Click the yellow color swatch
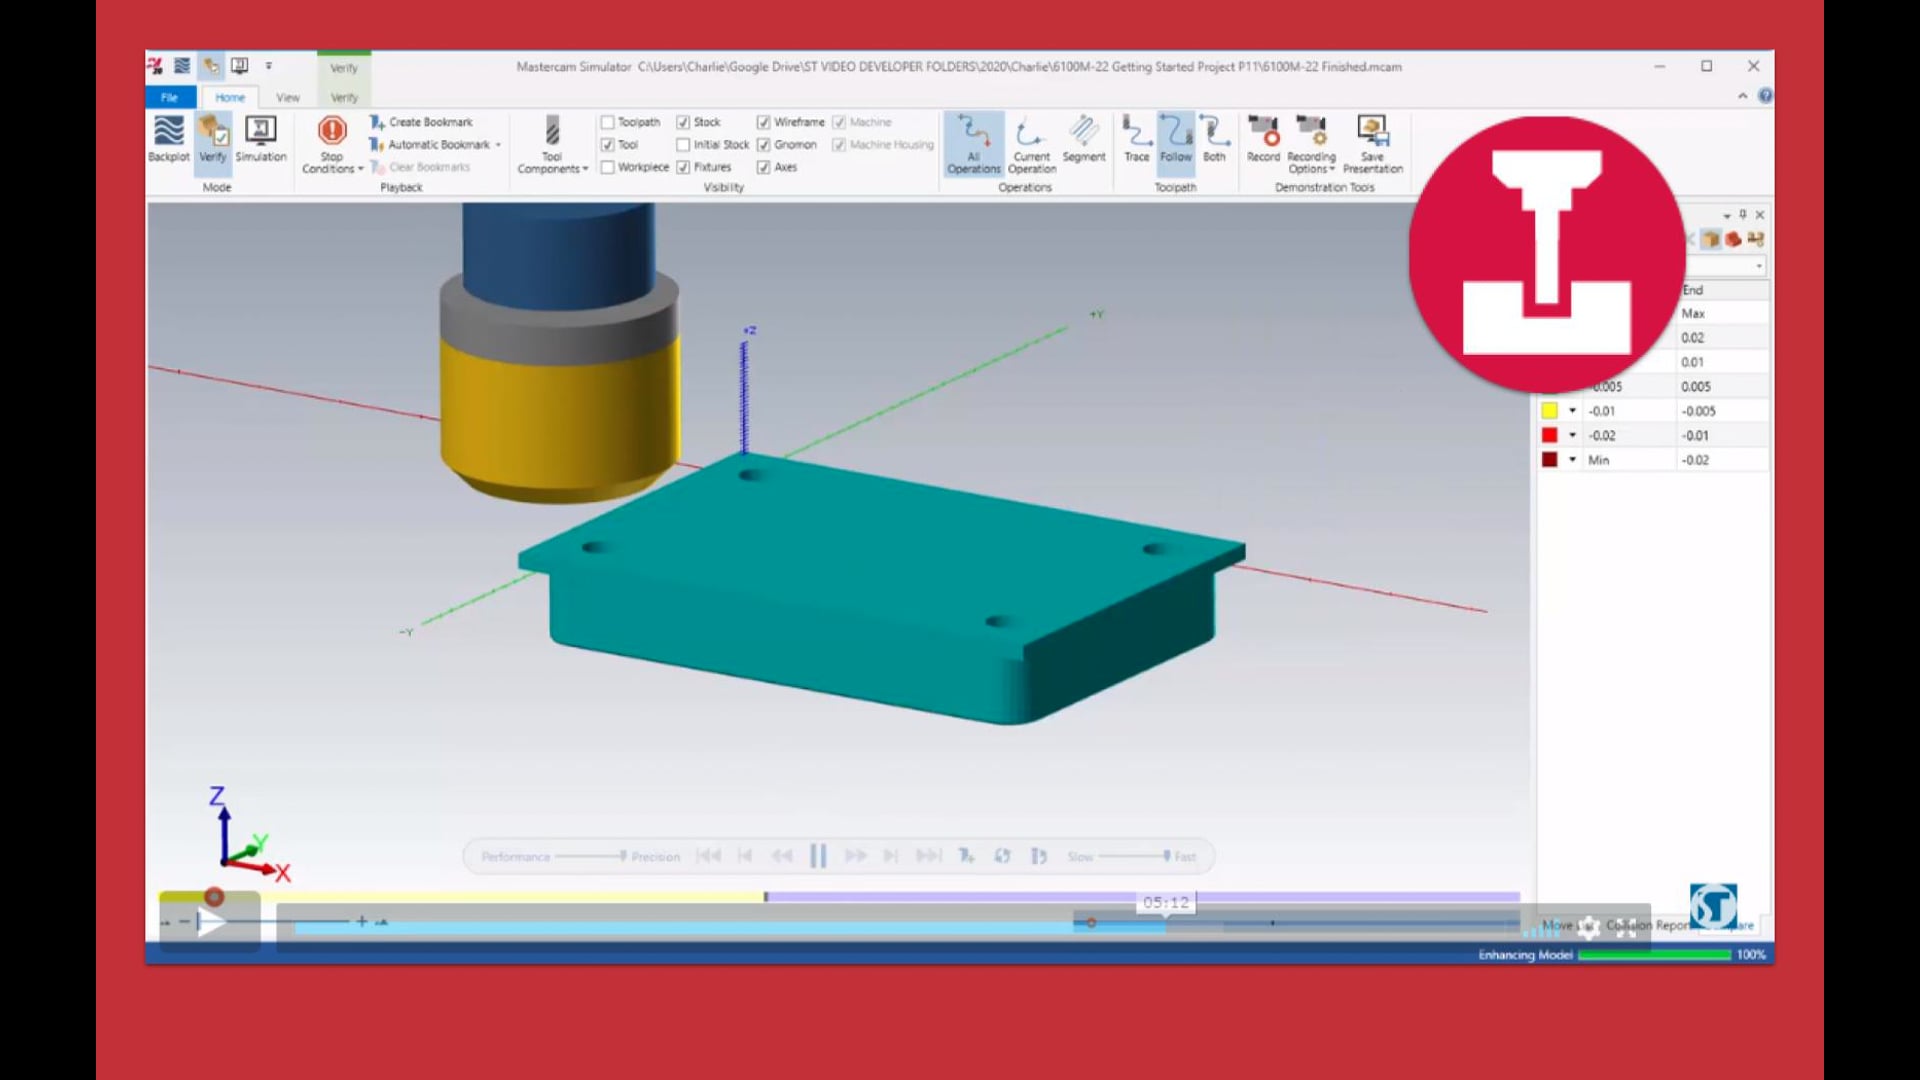The width and height of the screenshot is (1920, 1080). 1549,411
